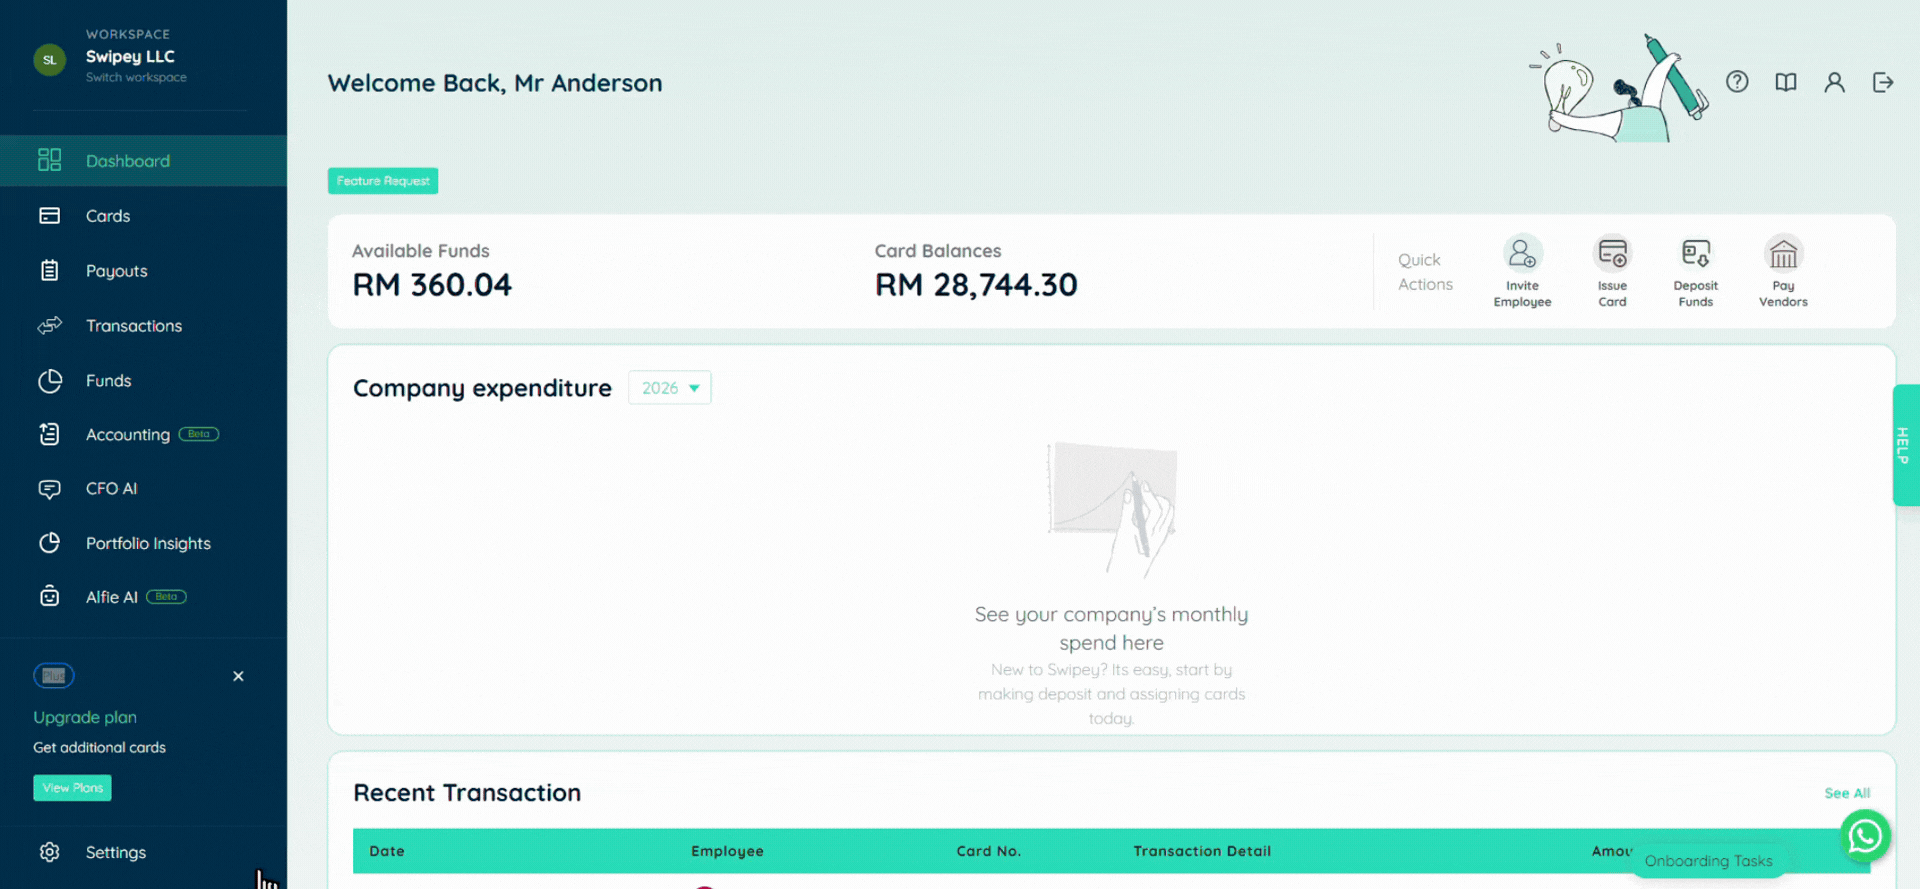This screenshot has width=1920, height=889.
Task: Follow the See All transactions link
Action: tap(1847, 793)
